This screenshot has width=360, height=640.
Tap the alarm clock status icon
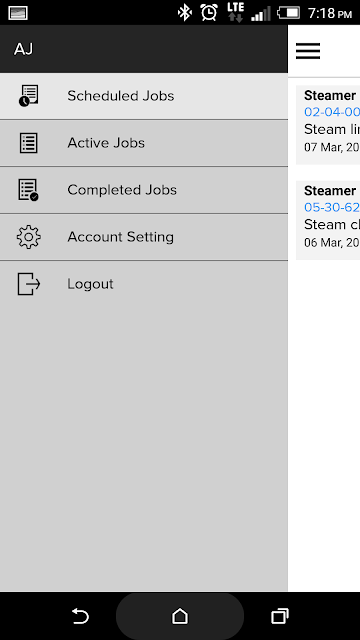pyautogui.click(x=209, y=13)
